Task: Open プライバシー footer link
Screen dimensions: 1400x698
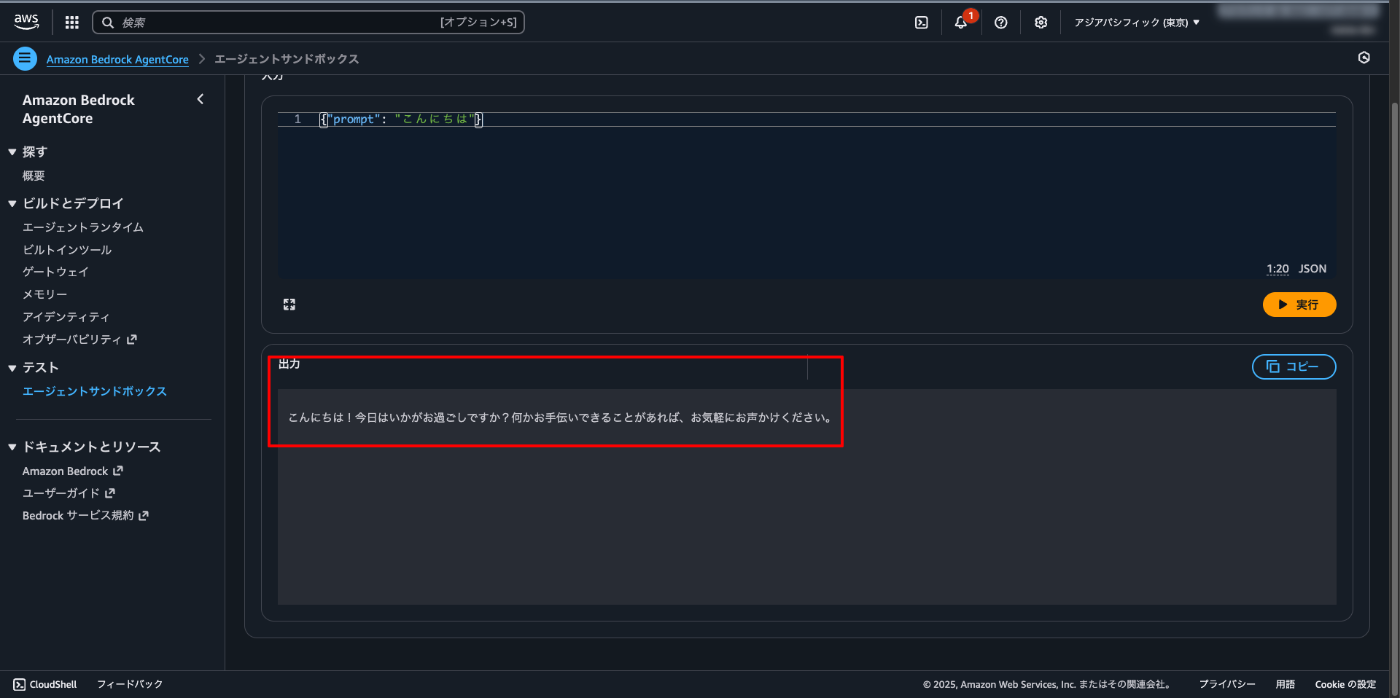Action: (x=1227, y=685)
